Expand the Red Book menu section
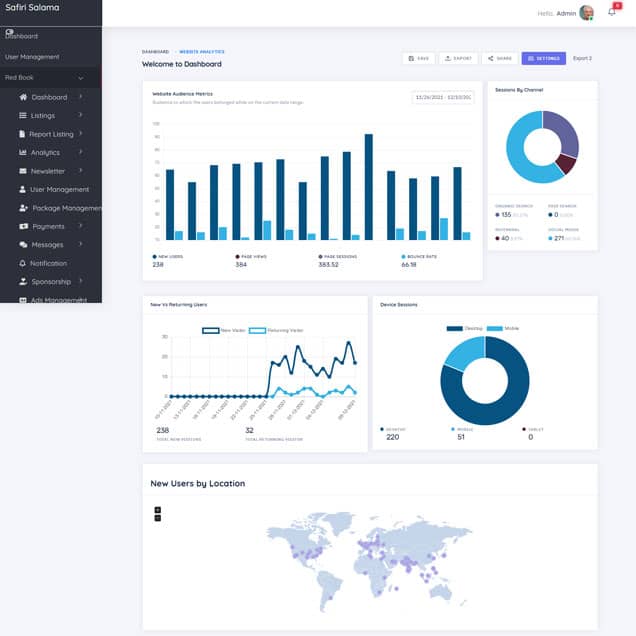 point(51,77)
